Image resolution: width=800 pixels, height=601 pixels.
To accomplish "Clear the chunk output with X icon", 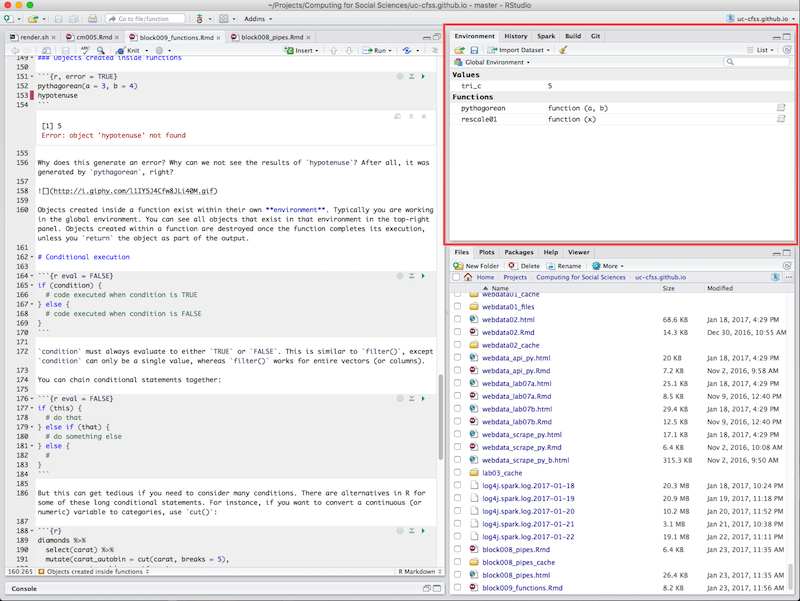I will (423, 116).
